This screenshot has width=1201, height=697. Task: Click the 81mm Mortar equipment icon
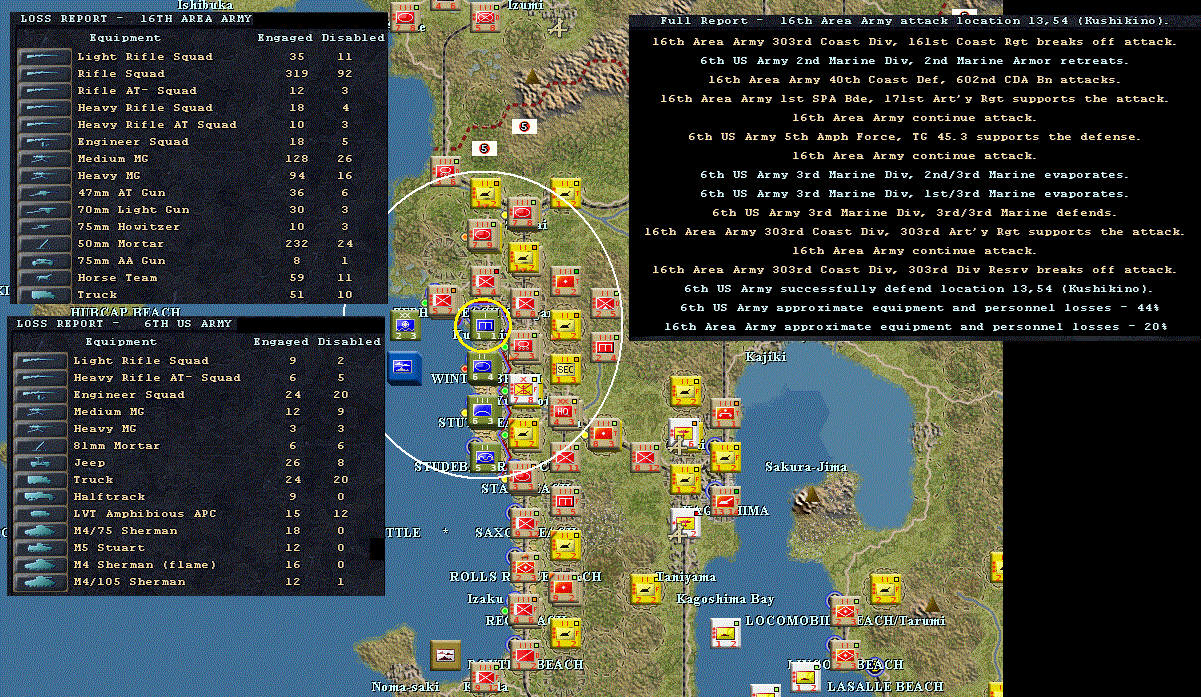[x=41, y=446]
